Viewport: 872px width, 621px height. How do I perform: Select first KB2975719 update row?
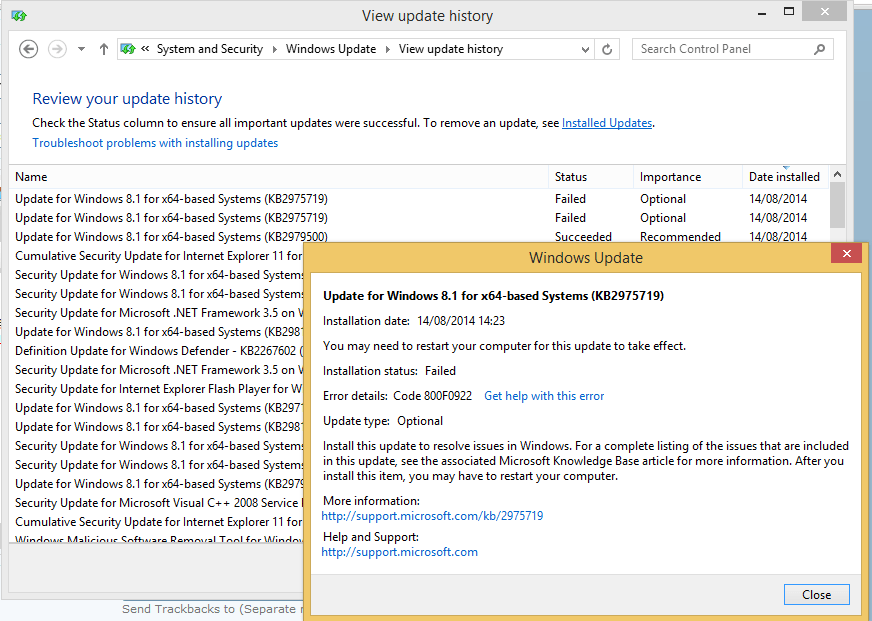[419, 199]
